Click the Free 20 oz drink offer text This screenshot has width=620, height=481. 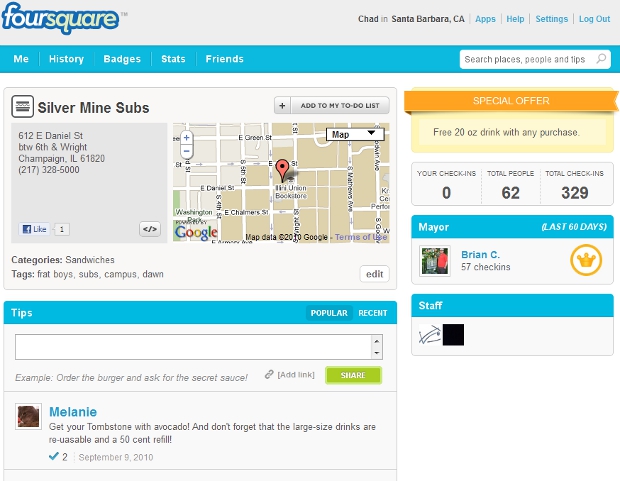(506, 132)
